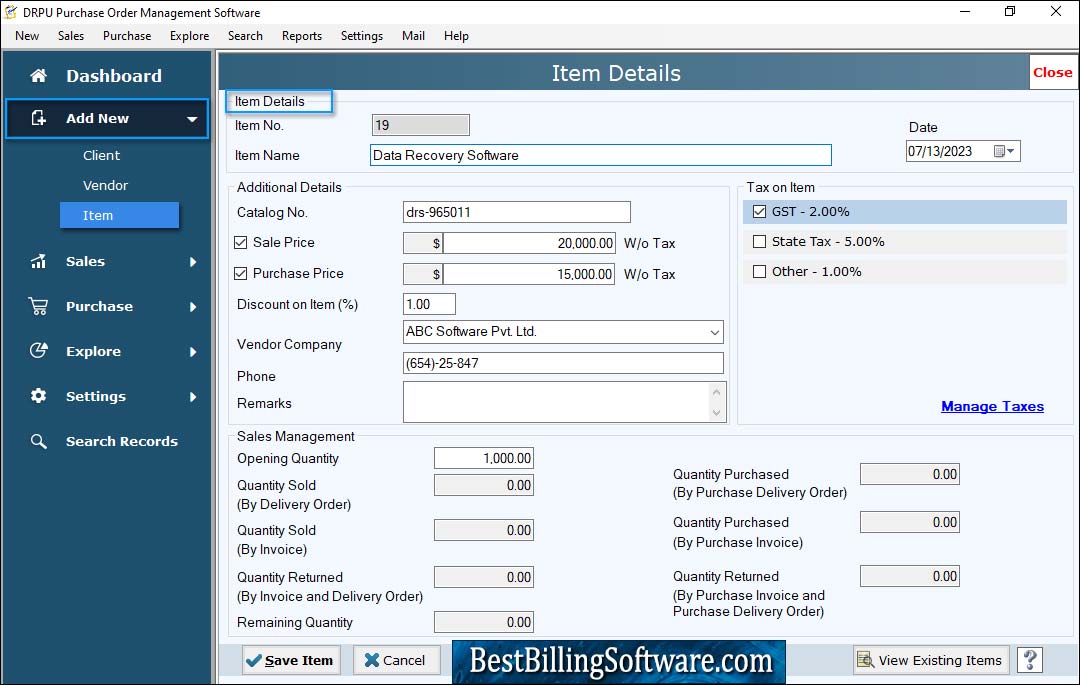The width and height of the screenshot is (1080, 685).
Task: Click the Remaining Quantity field
Action: click(484, 622)
